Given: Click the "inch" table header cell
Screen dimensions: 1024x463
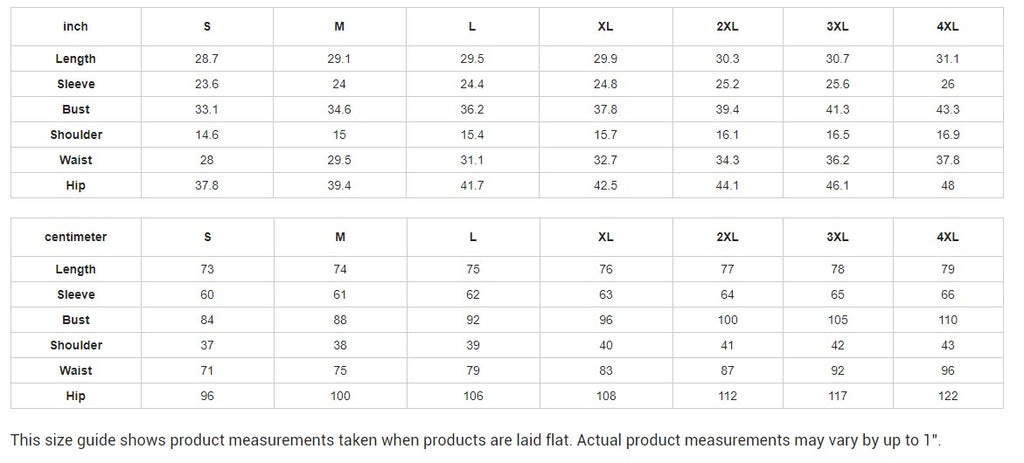Looking at the screenshot, I should 76,26.
